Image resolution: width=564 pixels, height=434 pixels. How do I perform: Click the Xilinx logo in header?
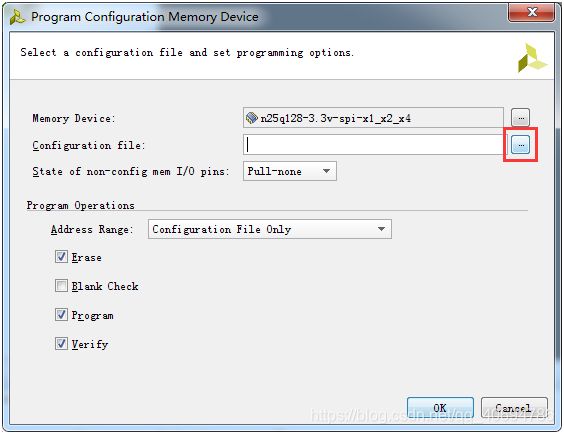(531, 58)
